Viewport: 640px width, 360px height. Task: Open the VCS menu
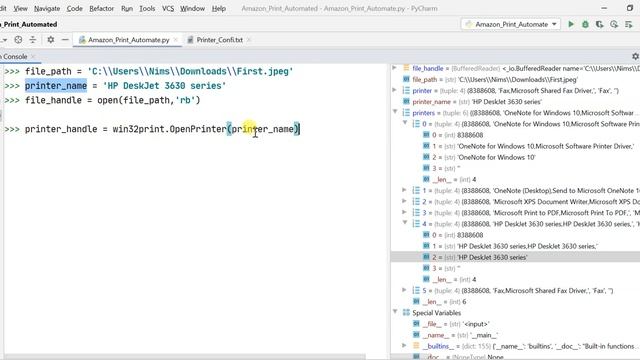pyautogui.click(x=168, y=8)
